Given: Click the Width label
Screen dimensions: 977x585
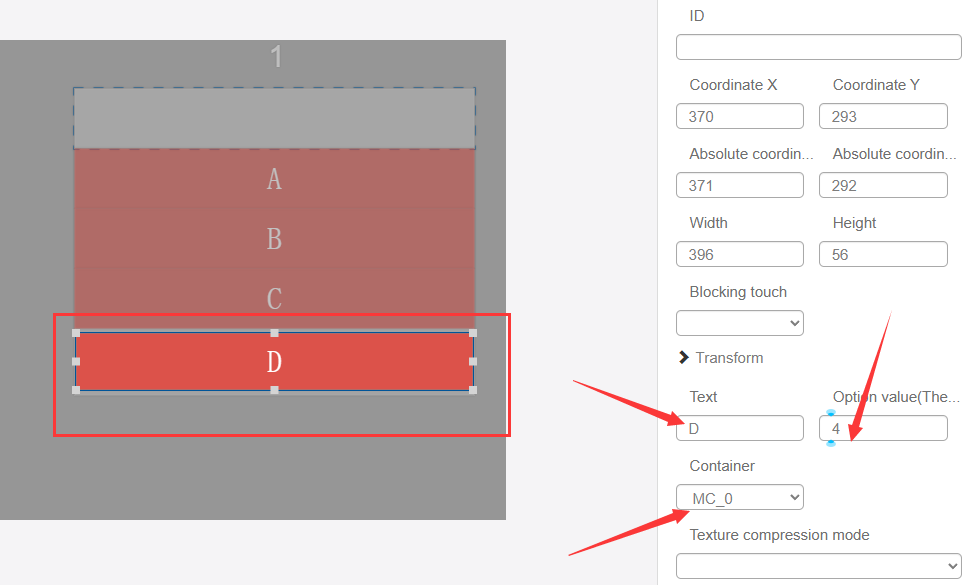Looking at the screenshot, I should coord(708,223).
